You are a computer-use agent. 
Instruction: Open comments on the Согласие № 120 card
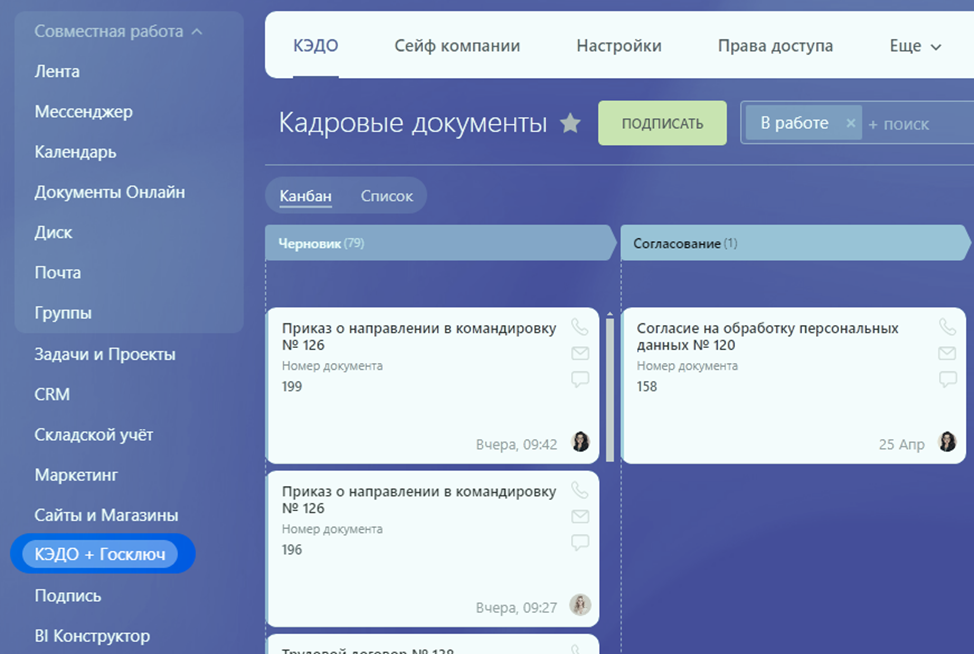click(x=948, y=379)
